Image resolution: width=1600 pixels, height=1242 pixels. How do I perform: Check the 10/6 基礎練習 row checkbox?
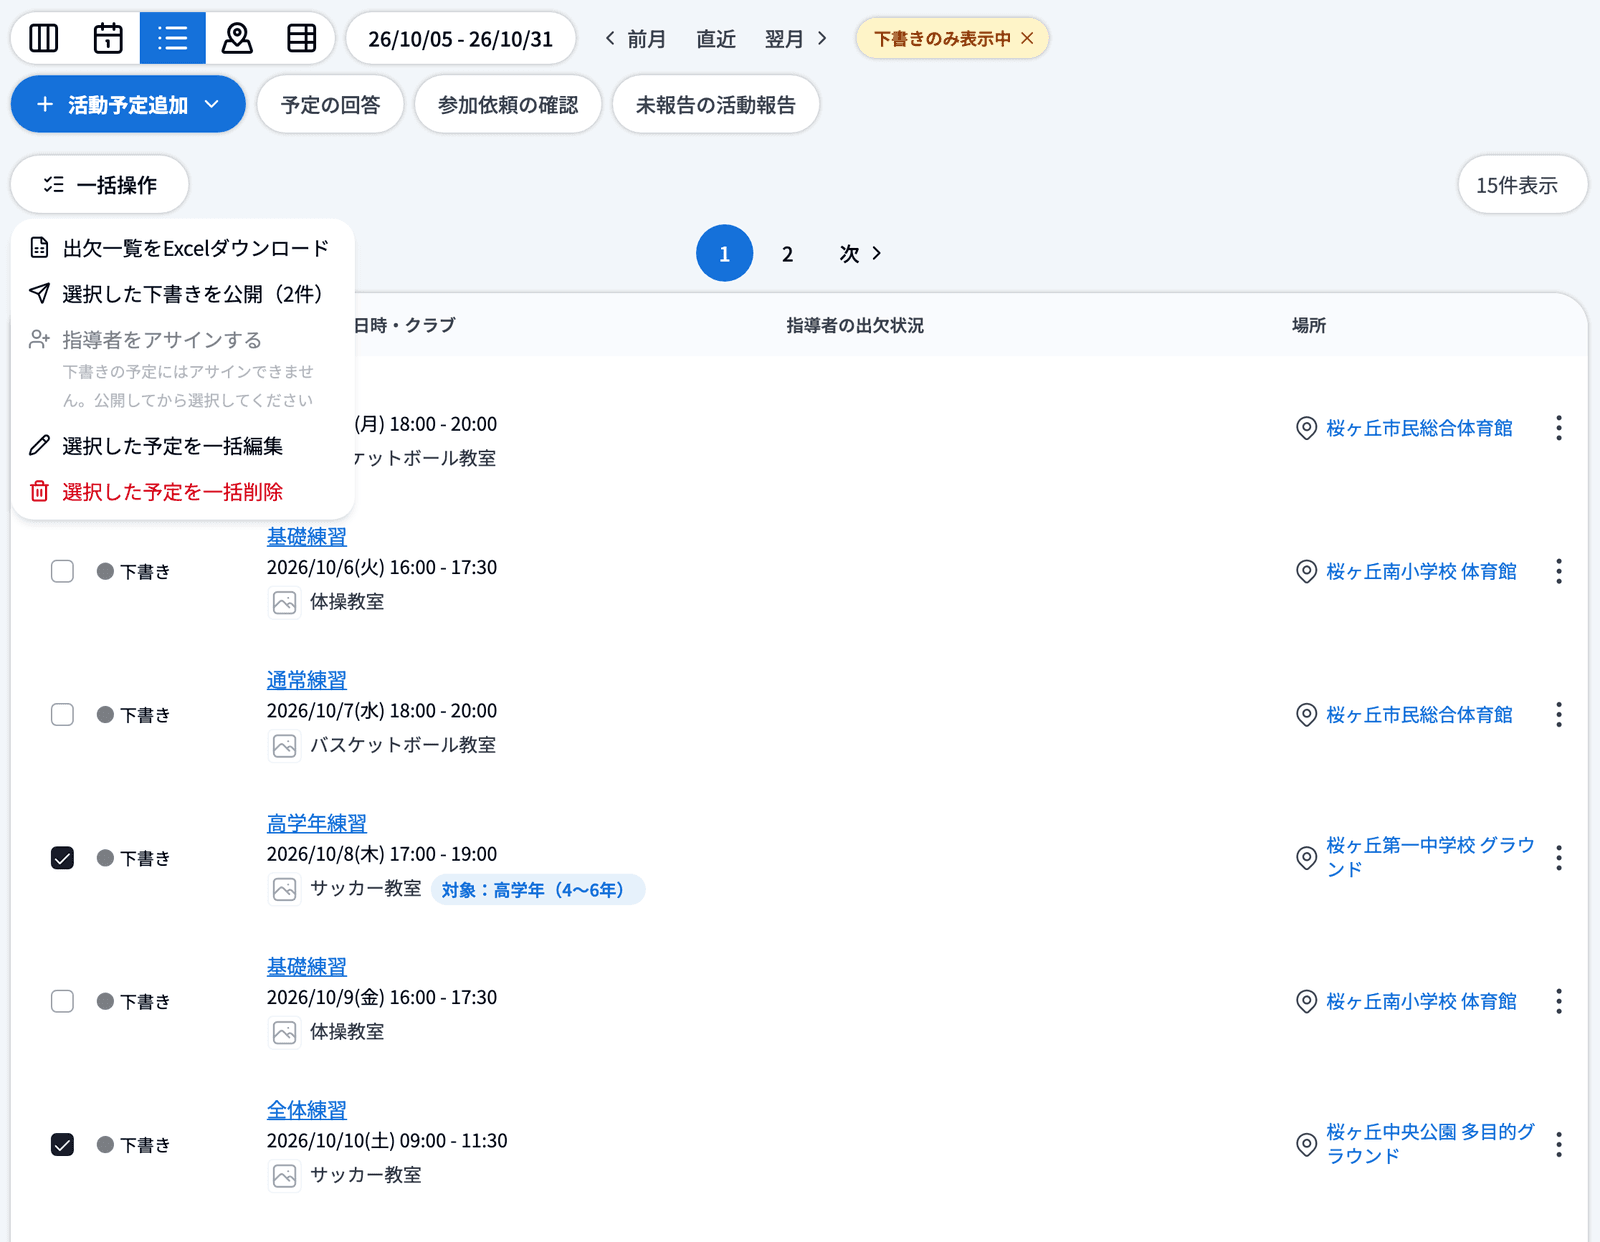point(62,571)
